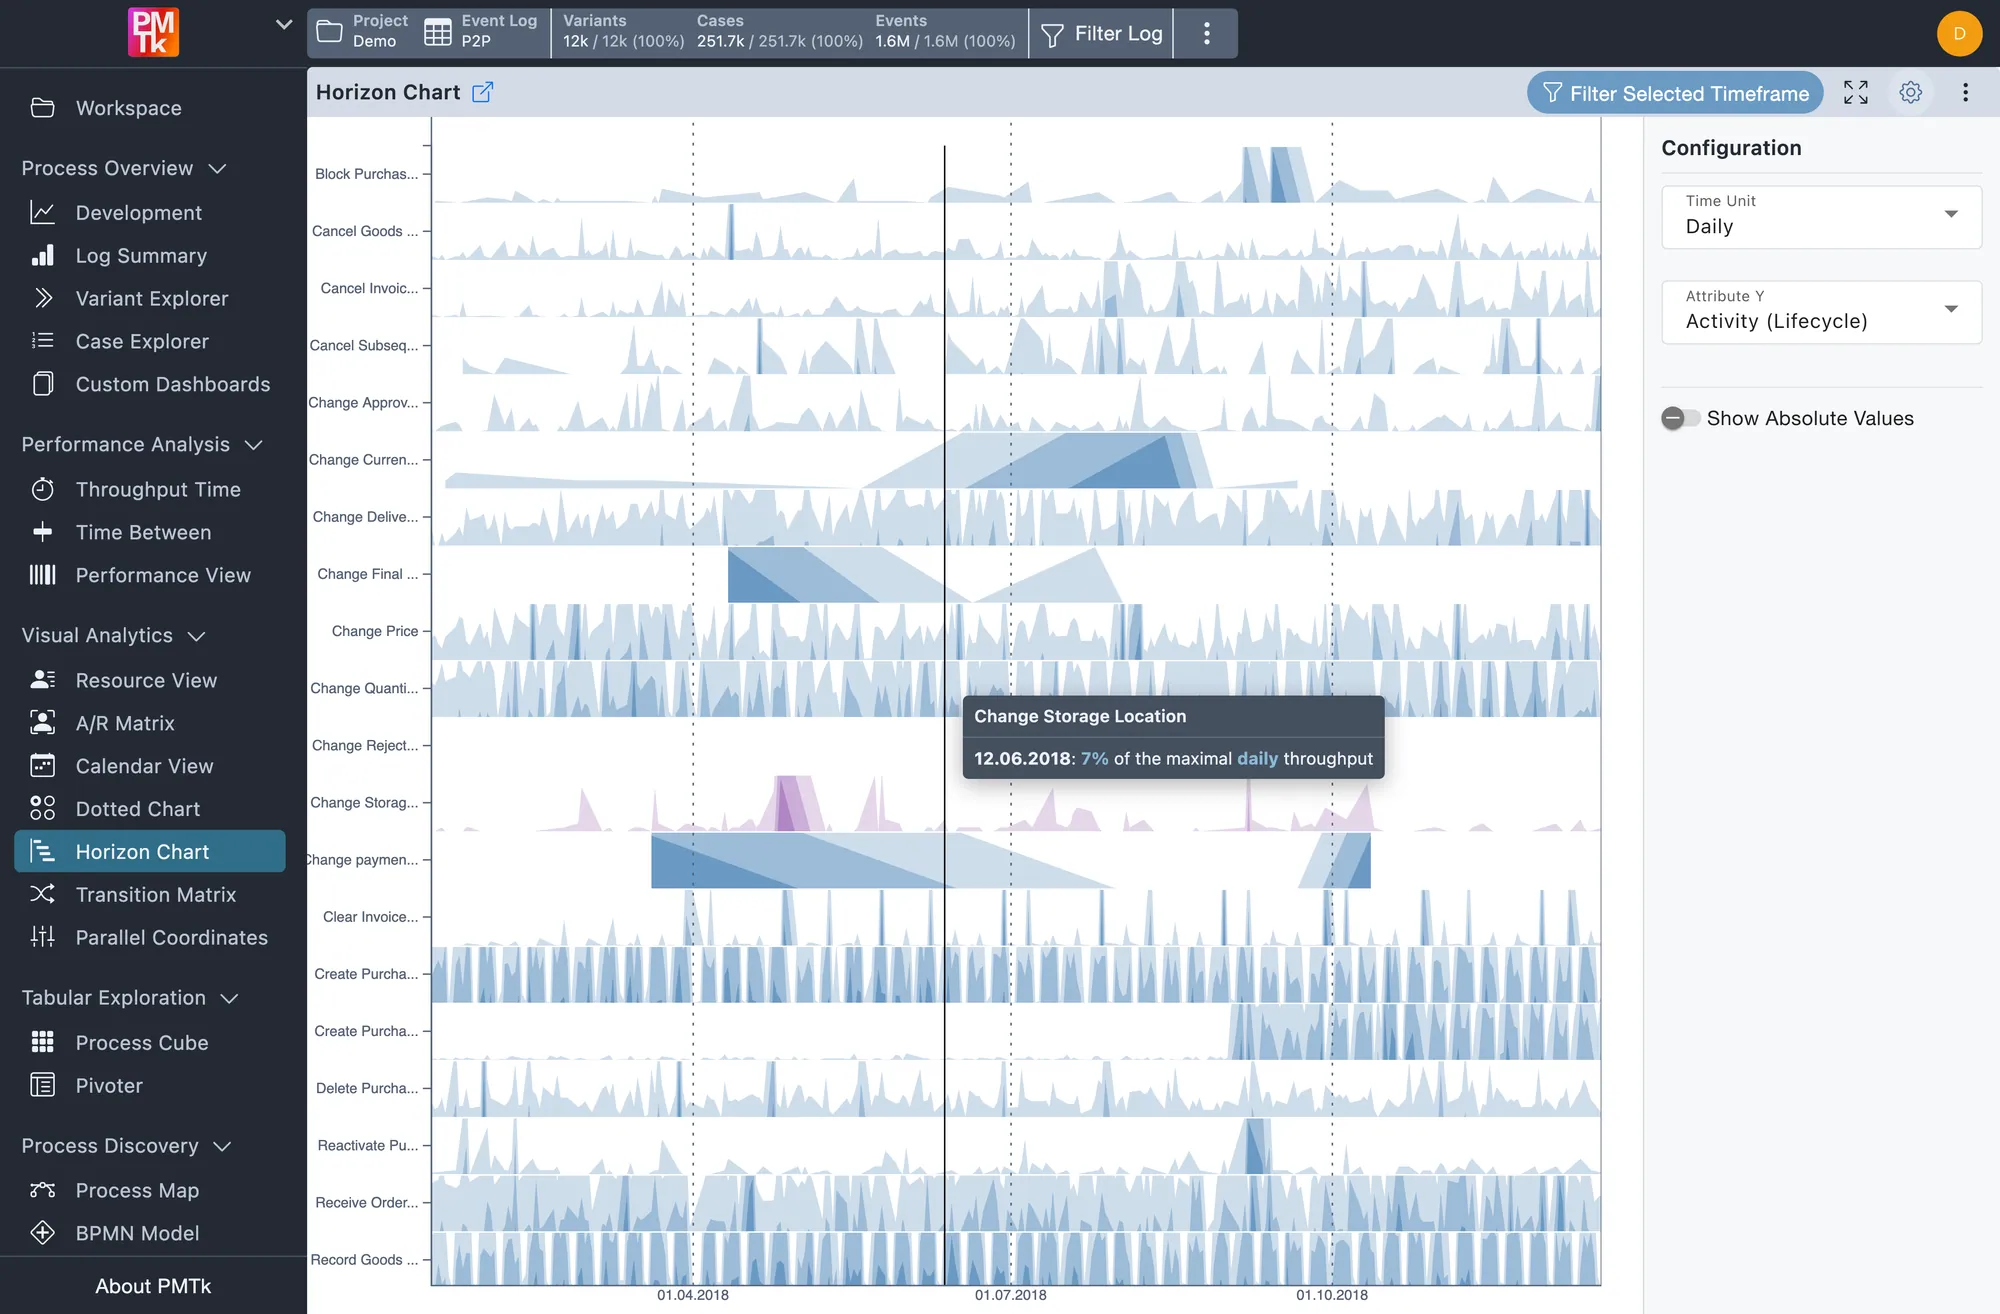The image size is (2000, 1314).
Task: Click the Variant Explorer chevrons icon
Action: pos(42,298)
